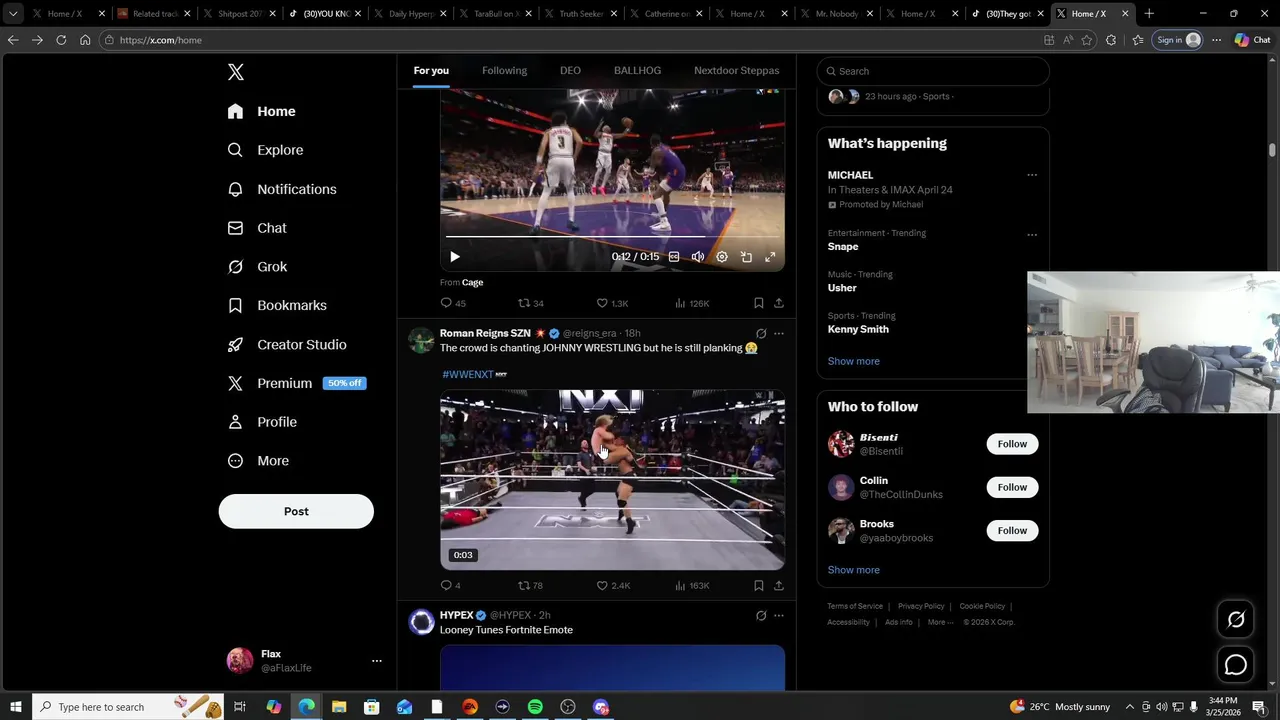
Task: Share the Cage video post
Action: [x=778, y=303]
